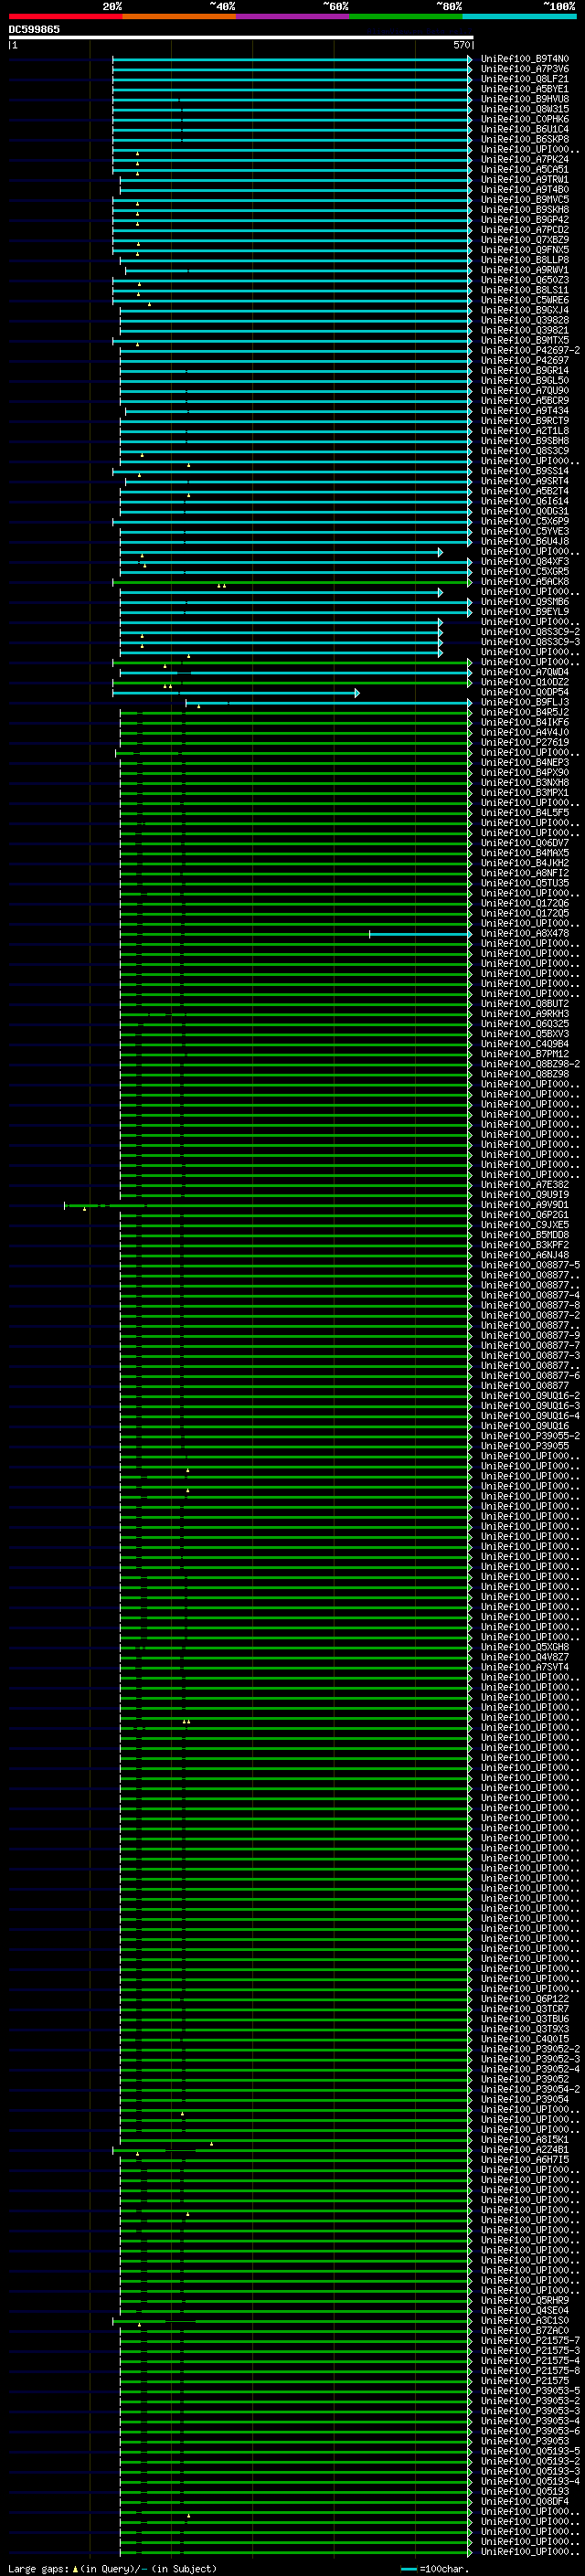Open the UniRef100_C5YVE3 hit
The width and height of the screenshot is (585, 2576).
[x=525, y=531]
